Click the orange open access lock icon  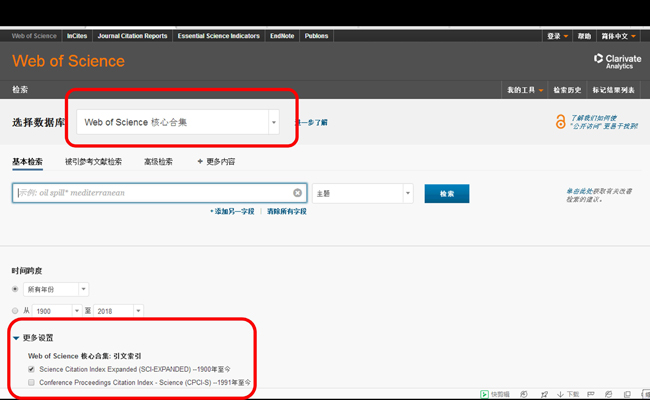pyautogui.click(x=560, y=122)
